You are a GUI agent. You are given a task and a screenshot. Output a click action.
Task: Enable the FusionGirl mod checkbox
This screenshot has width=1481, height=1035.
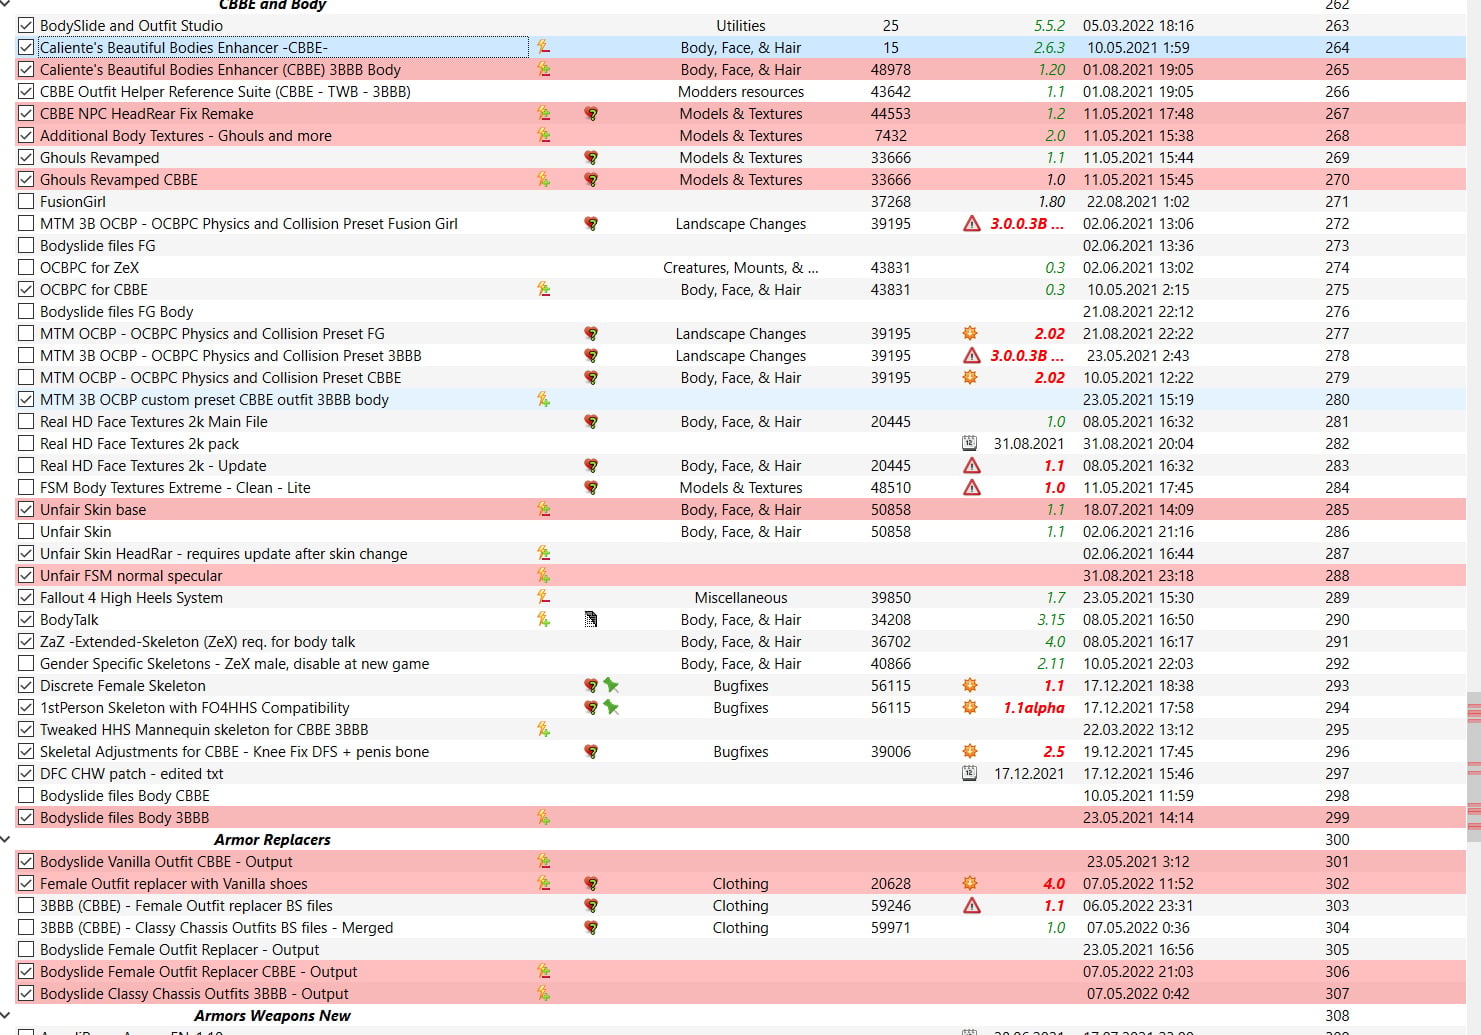point(26,201)
